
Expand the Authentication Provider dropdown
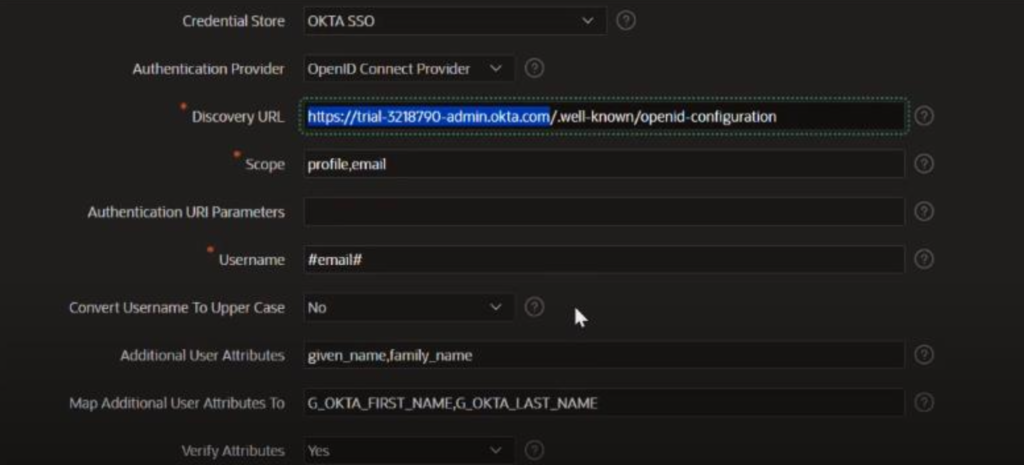[x=409, y=68]
